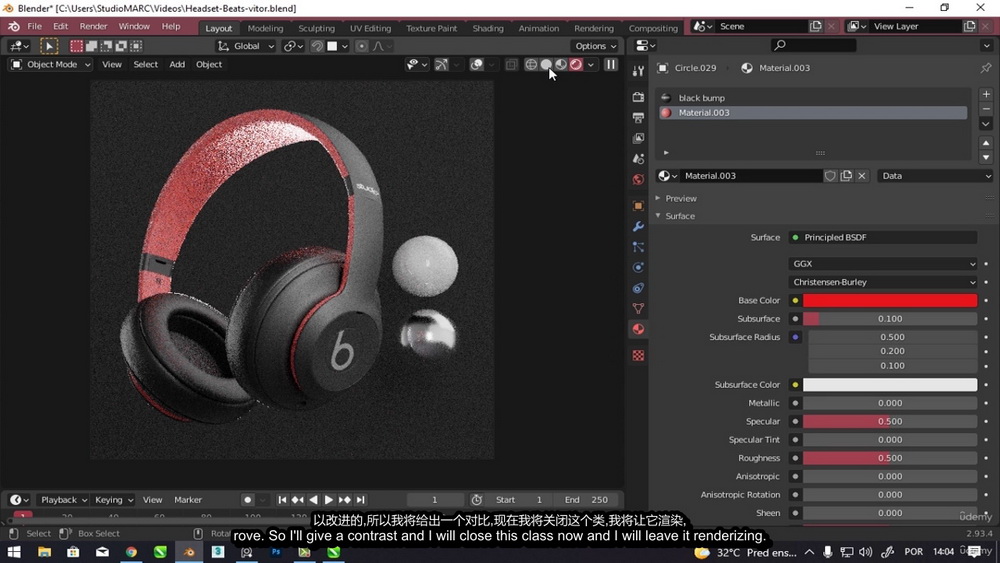Open the Keying popover
This screenshot has height=563, width=1000.
(114, 500)
